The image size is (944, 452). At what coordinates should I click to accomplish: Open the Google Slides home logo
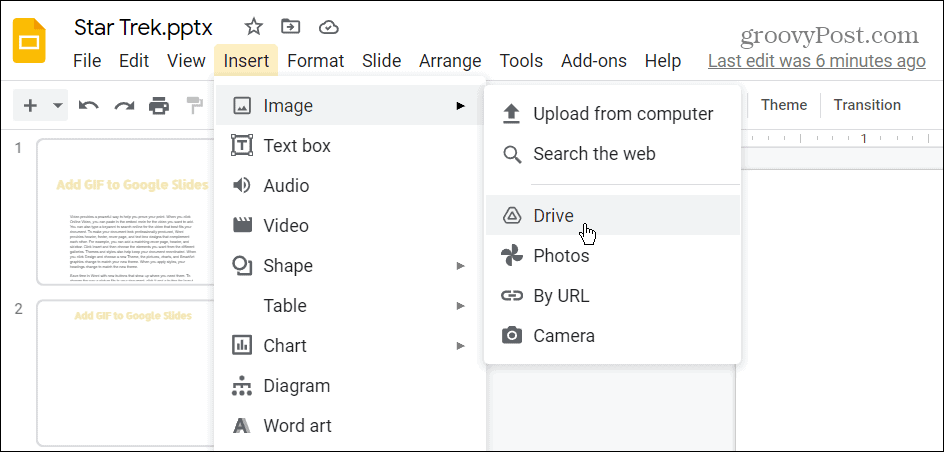coord(29,41)
